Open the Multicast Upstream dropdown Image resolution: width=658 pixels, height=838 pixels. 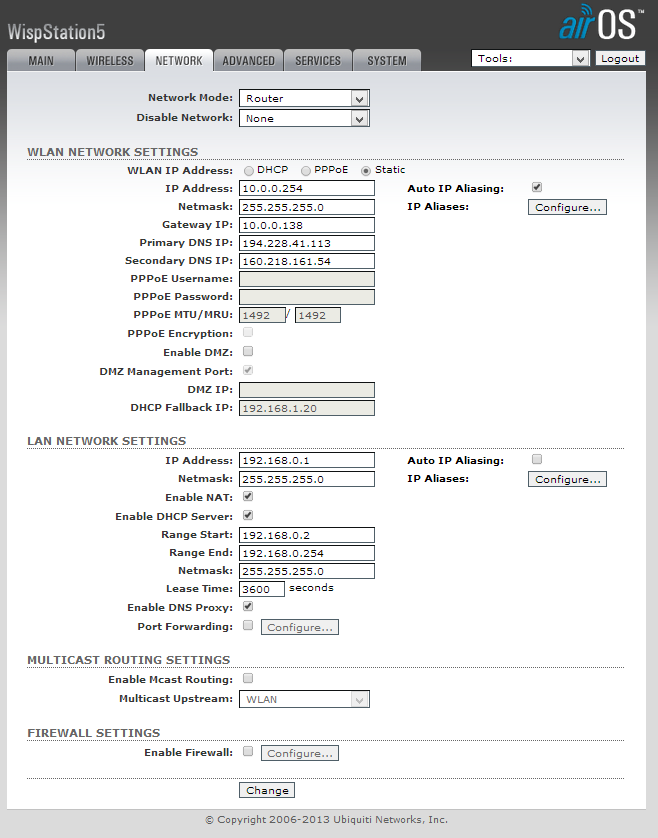tap(304, 699)
